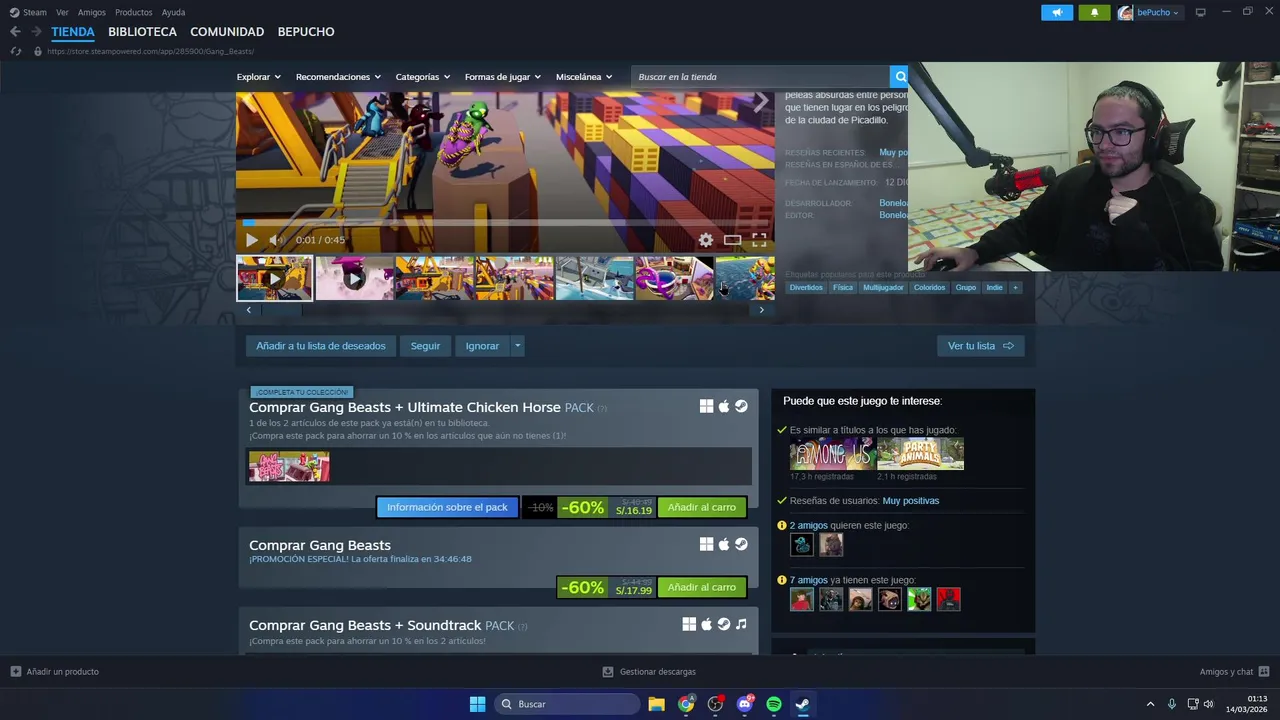Select the first trailer thumbnail

click(x=275, y=278)
